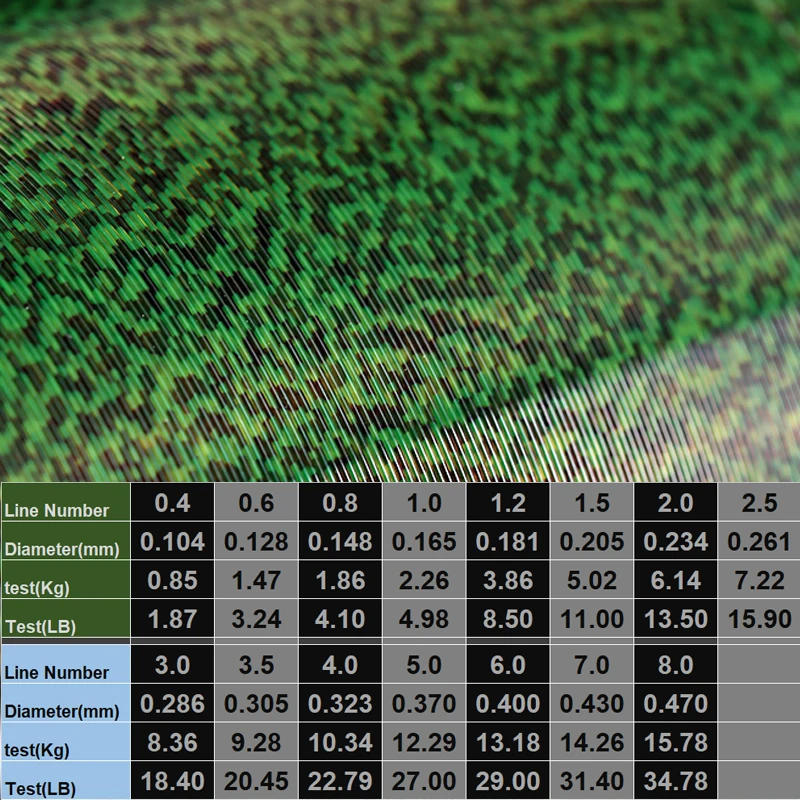The image size is (800, 800).
Task: Pick the Kg test value '8.36'
Action: click(172, 742)
